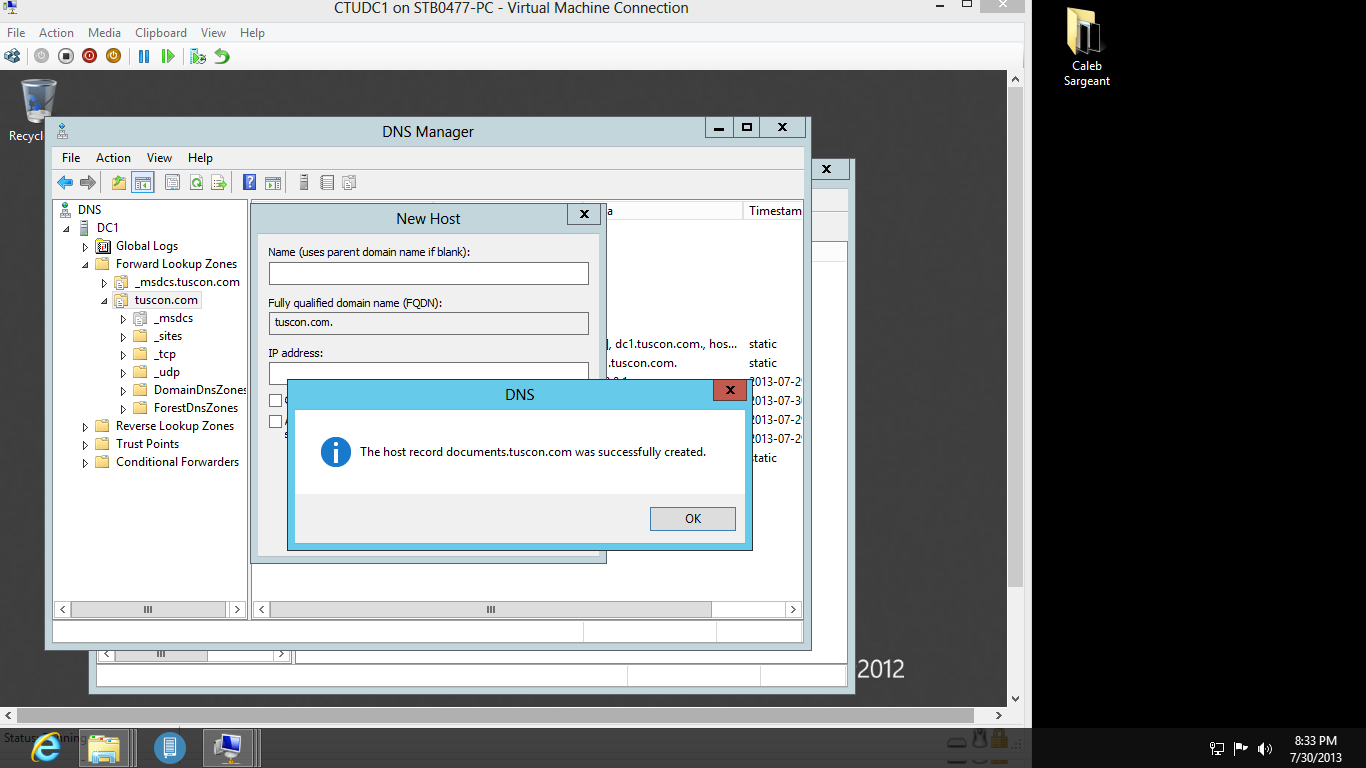
Task: Click the green Revert arrow icon
Action: [222, 56]
